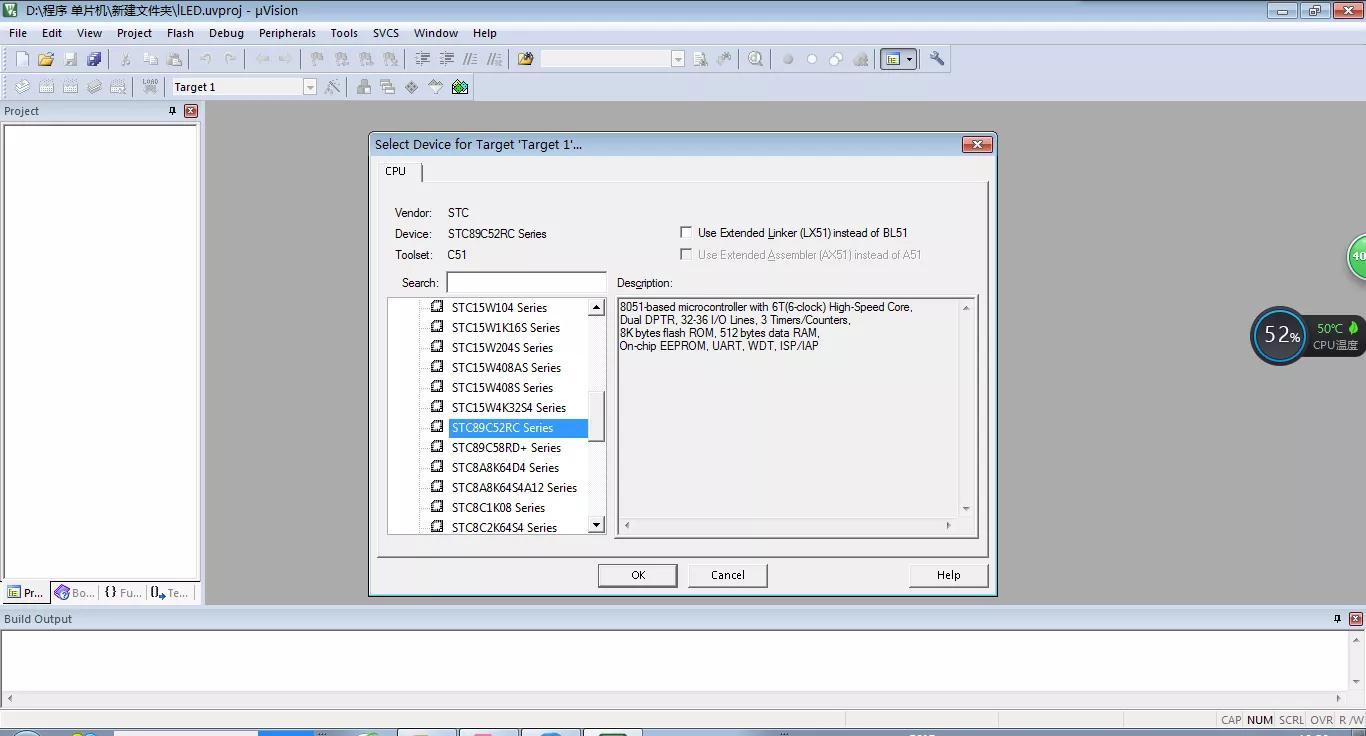
Task: Click the Manage Run-Time Environment diamond icon
Action: (411, 87)
